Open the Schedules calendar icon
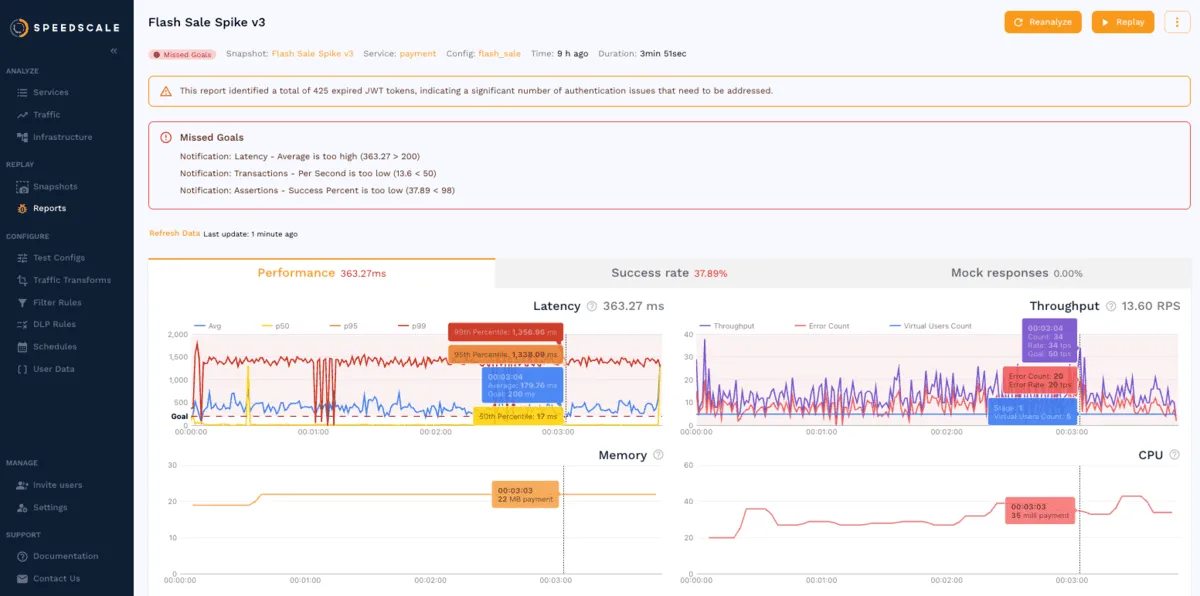1200x596 pixels. [x=24, y=346]
